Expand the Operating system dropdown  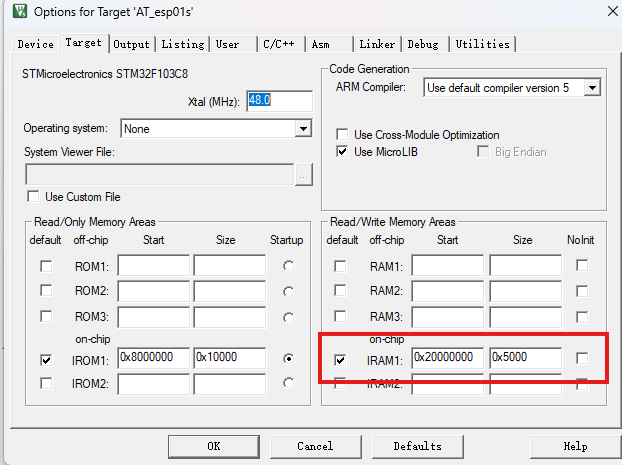(303, 129)
